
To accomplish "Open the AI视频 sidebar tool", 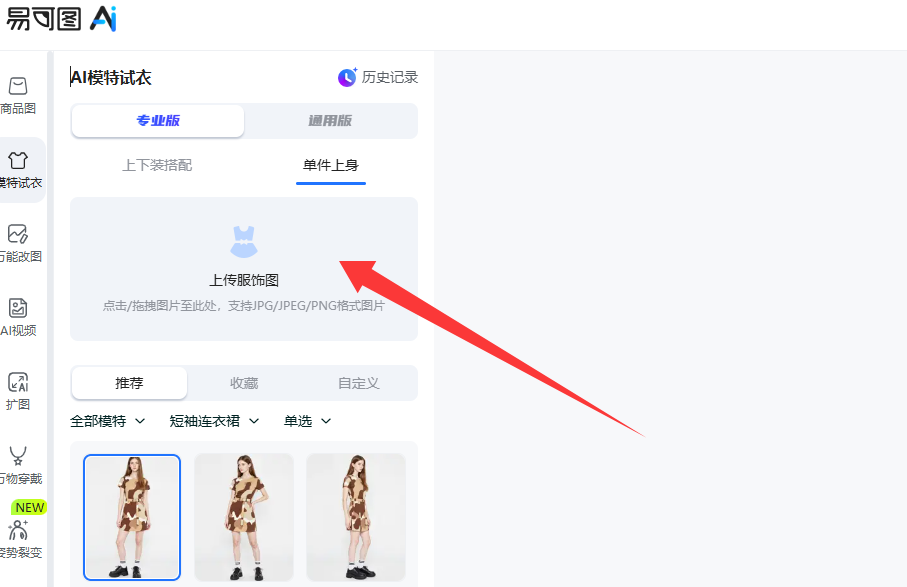I will click(x=18, y=309).
